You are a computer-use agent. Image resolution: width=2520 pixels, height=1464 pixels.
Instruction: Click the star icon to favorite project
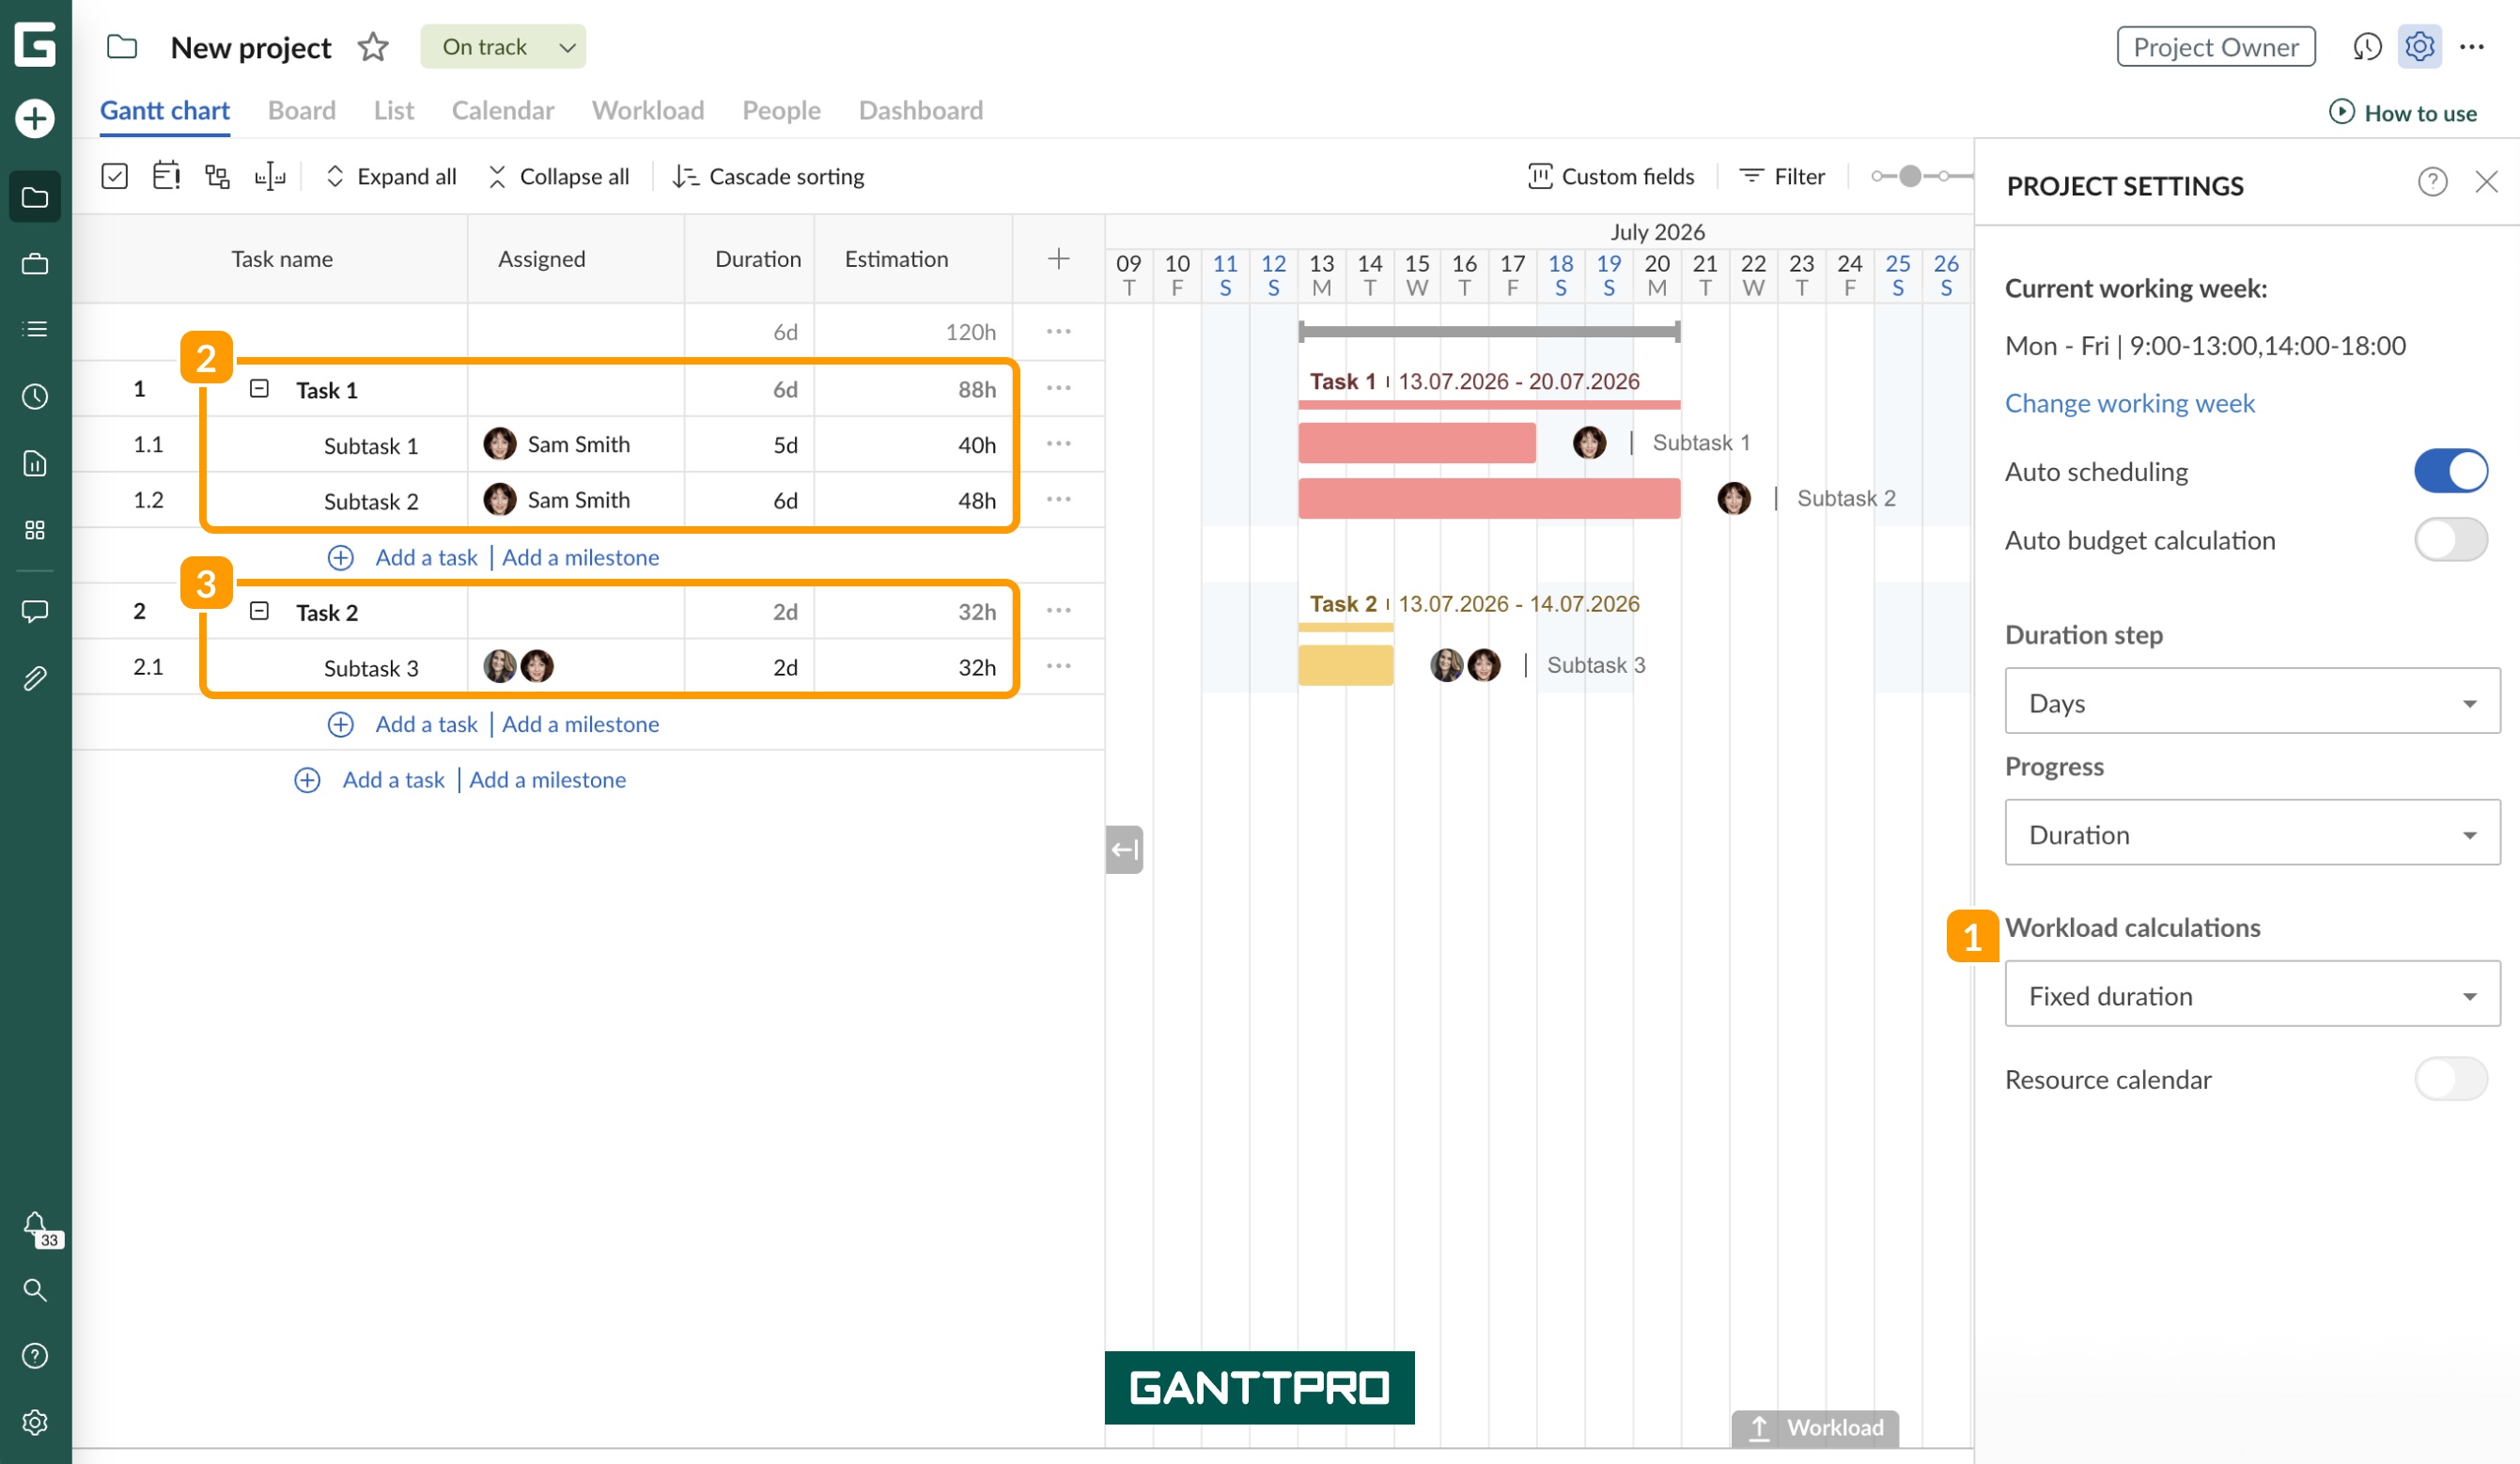click(373, 47)
